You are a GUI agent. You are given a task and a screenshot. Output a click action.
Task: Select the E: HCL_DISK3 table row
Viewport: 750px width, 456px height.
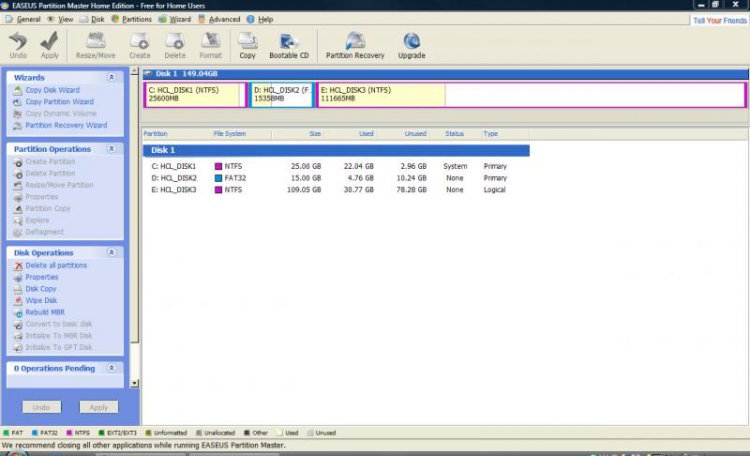tap(336, 190)
